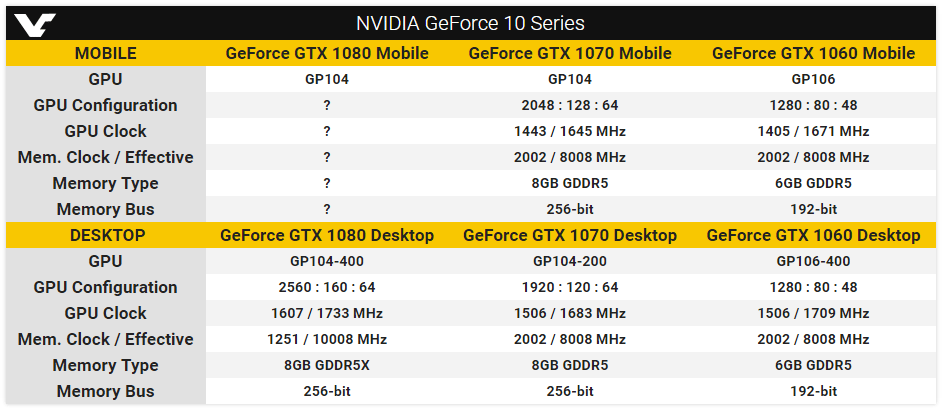The width and height of the screenshot is (945, 414).
Task: Click the desktop Memory Bus row label
Action: pos(105,391)
